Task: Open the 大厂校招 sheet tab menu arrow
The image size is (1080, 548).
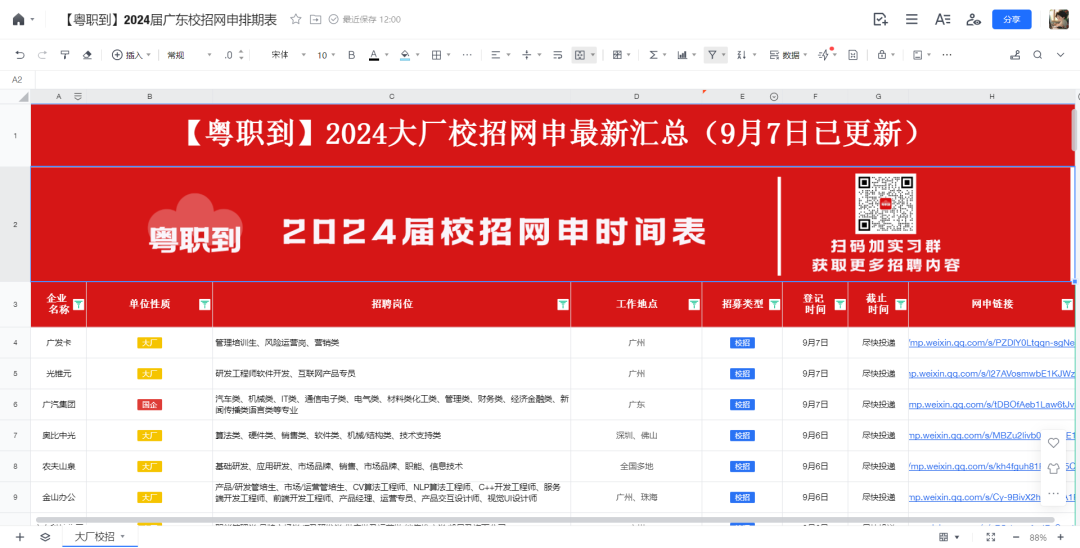Action: pos(123,536)
